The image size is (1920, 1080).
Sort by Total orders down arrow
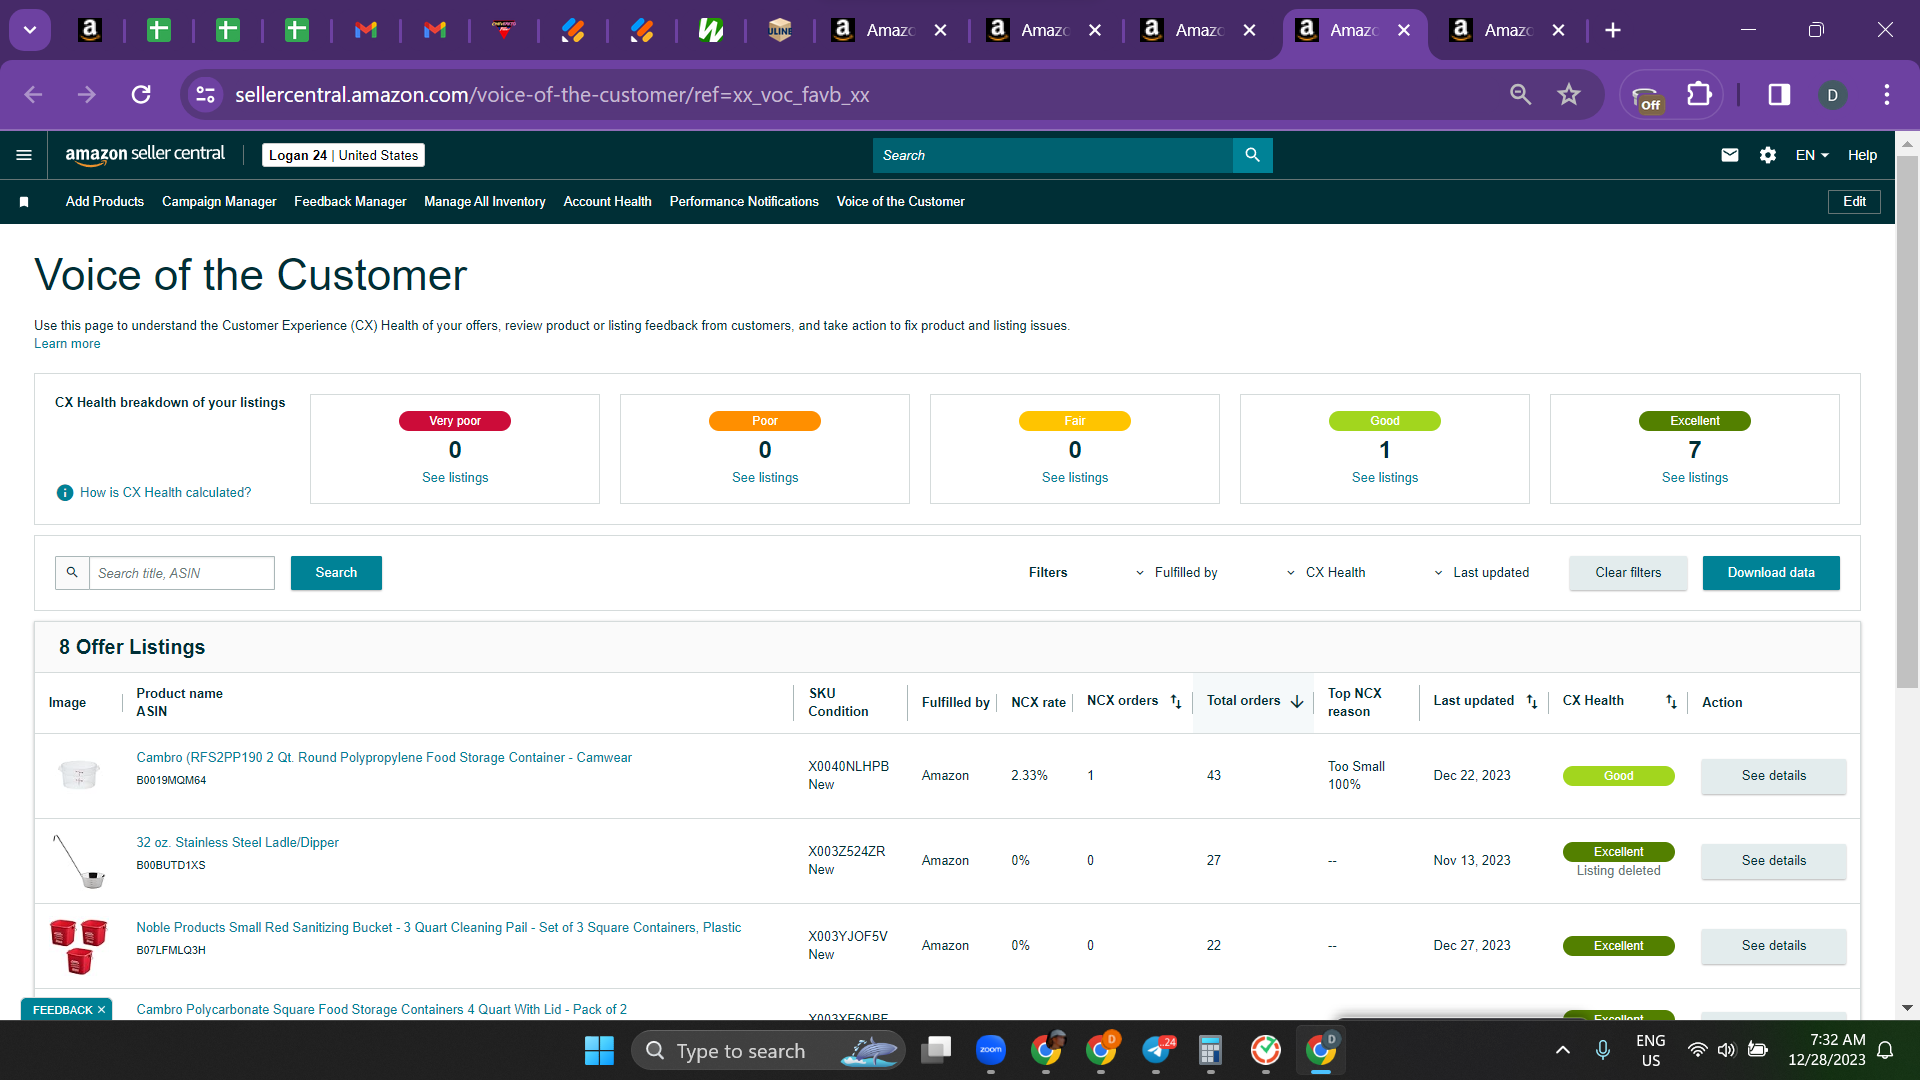[1297, 702]
